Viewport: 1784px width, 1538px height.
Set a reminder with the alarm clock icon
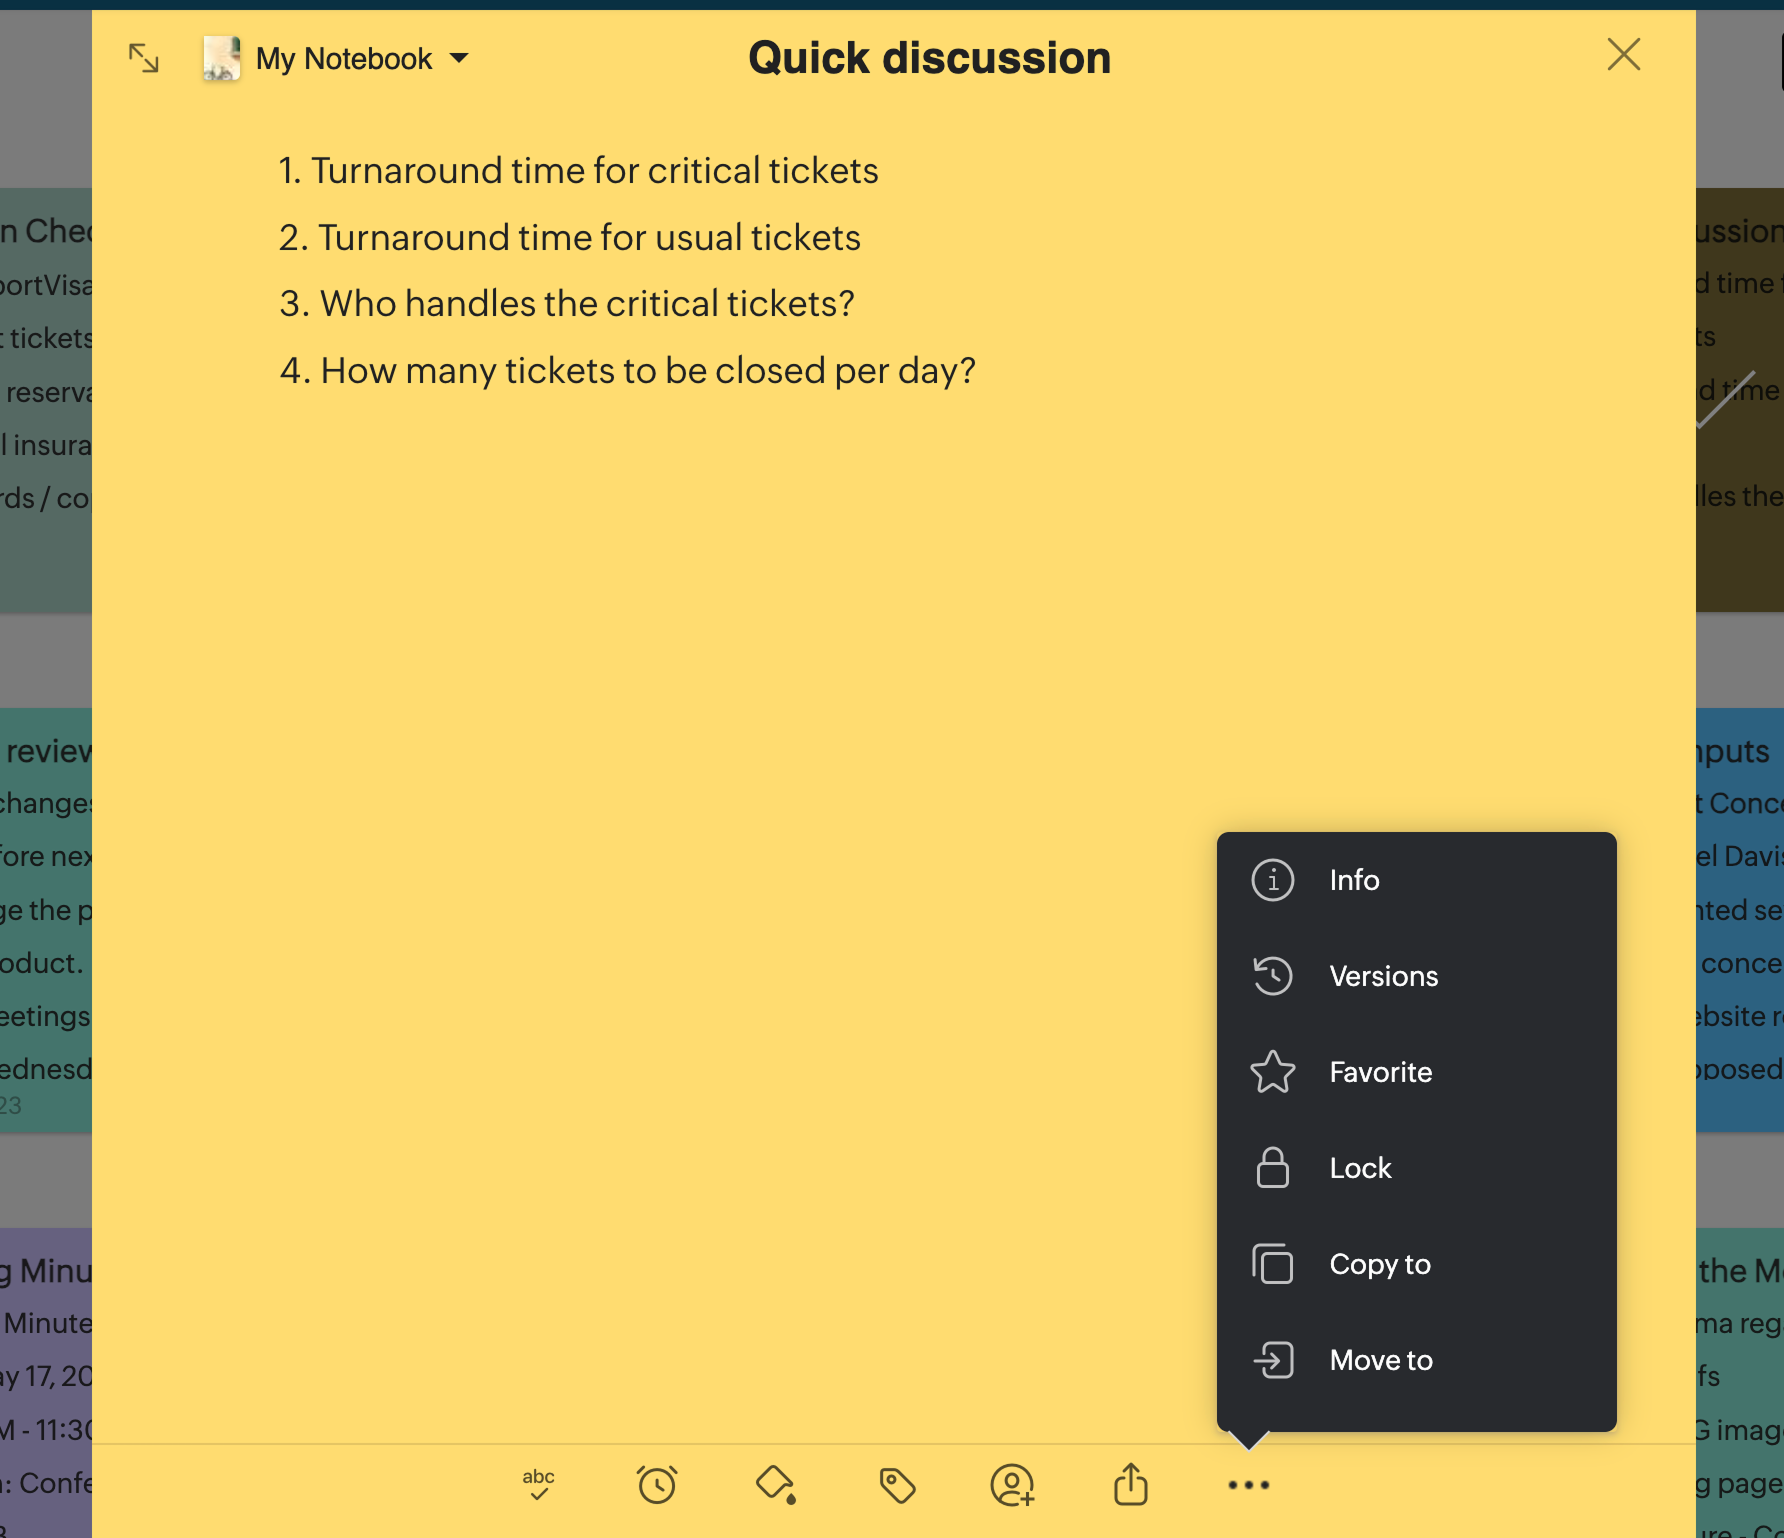657,1485
